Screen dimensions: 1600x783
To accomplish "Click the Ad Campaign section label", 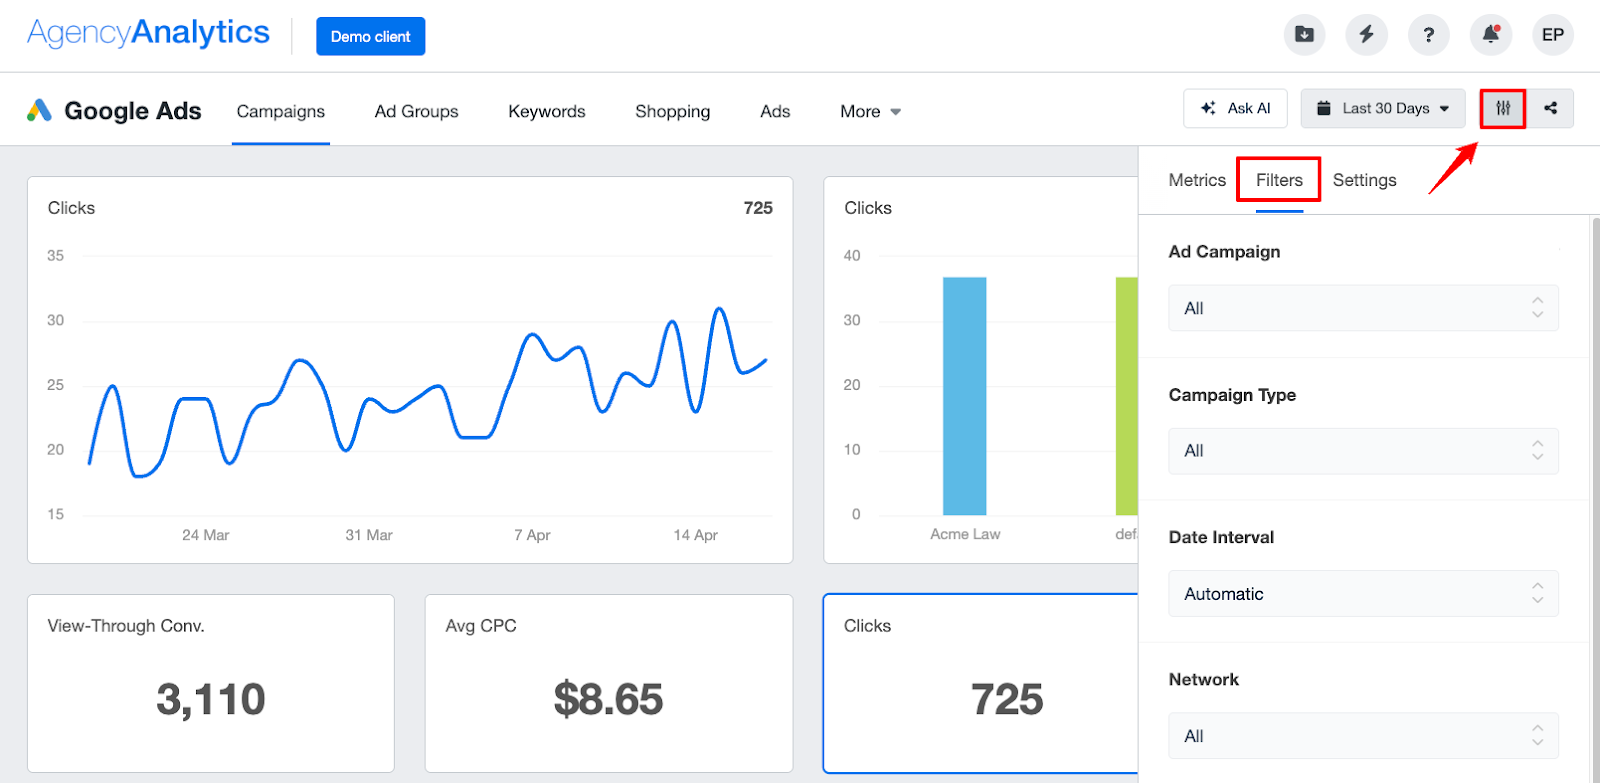I will [1224, 252].
